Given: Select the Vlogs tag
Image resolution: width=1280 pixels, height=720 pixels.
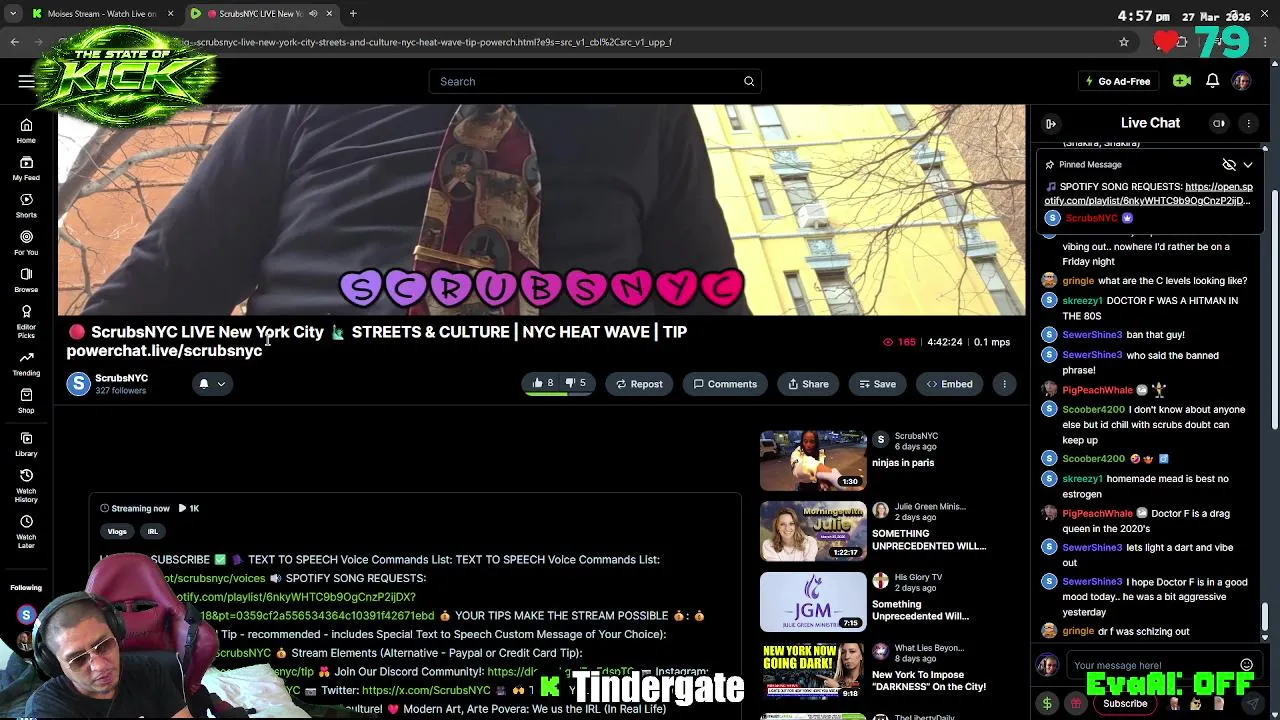Looking at the screenshot, I should [x=117, y=532].
